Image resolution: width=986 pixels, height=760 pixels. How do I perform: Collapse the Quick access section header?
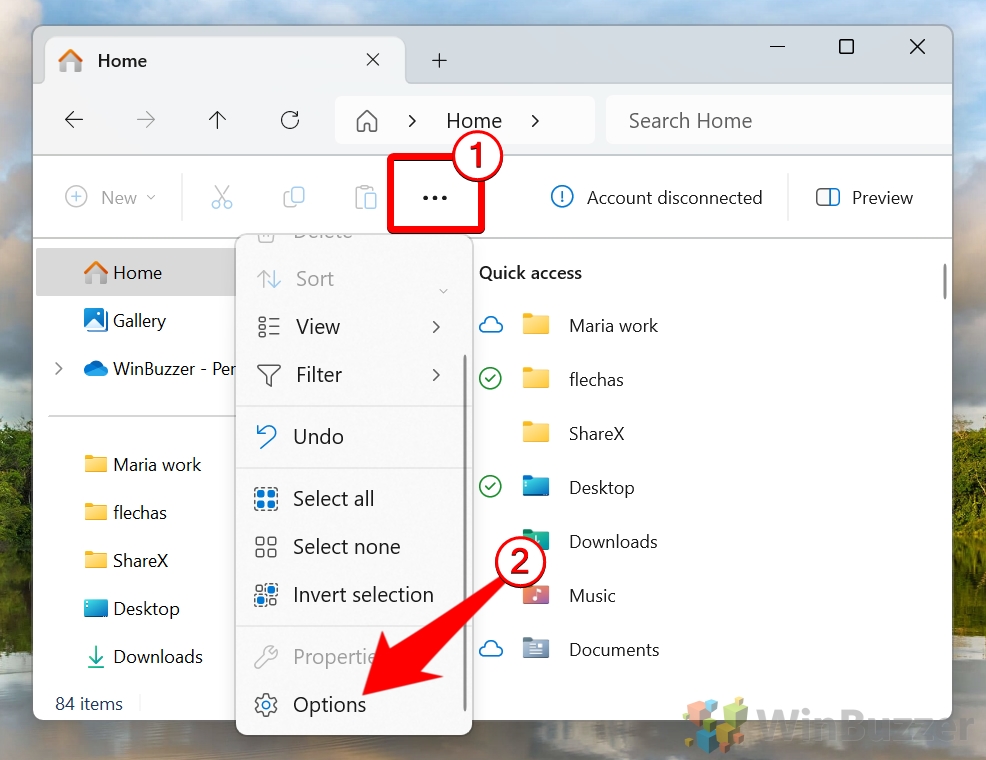[530, 273]
